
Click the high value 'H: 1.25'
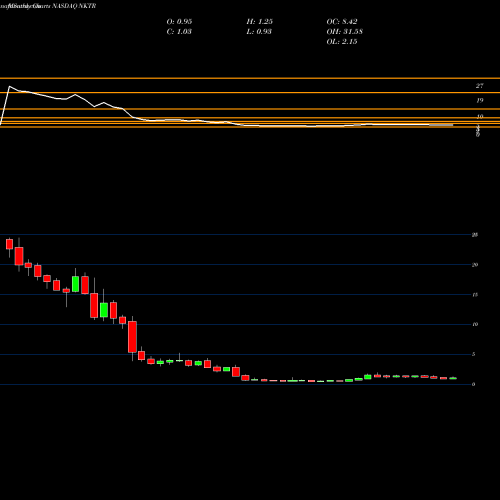(260, 21)
